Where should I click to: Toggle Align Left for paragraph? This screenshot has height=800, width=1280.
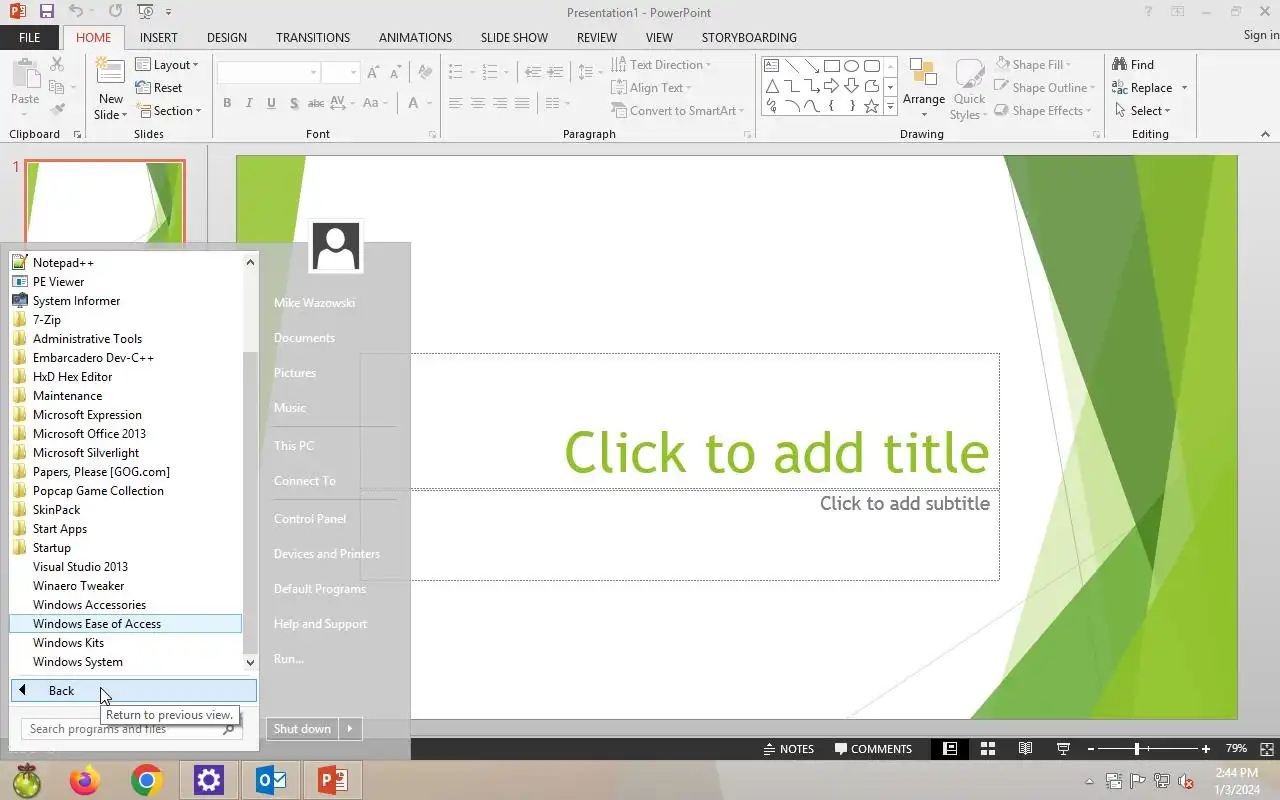click(456, 103)
